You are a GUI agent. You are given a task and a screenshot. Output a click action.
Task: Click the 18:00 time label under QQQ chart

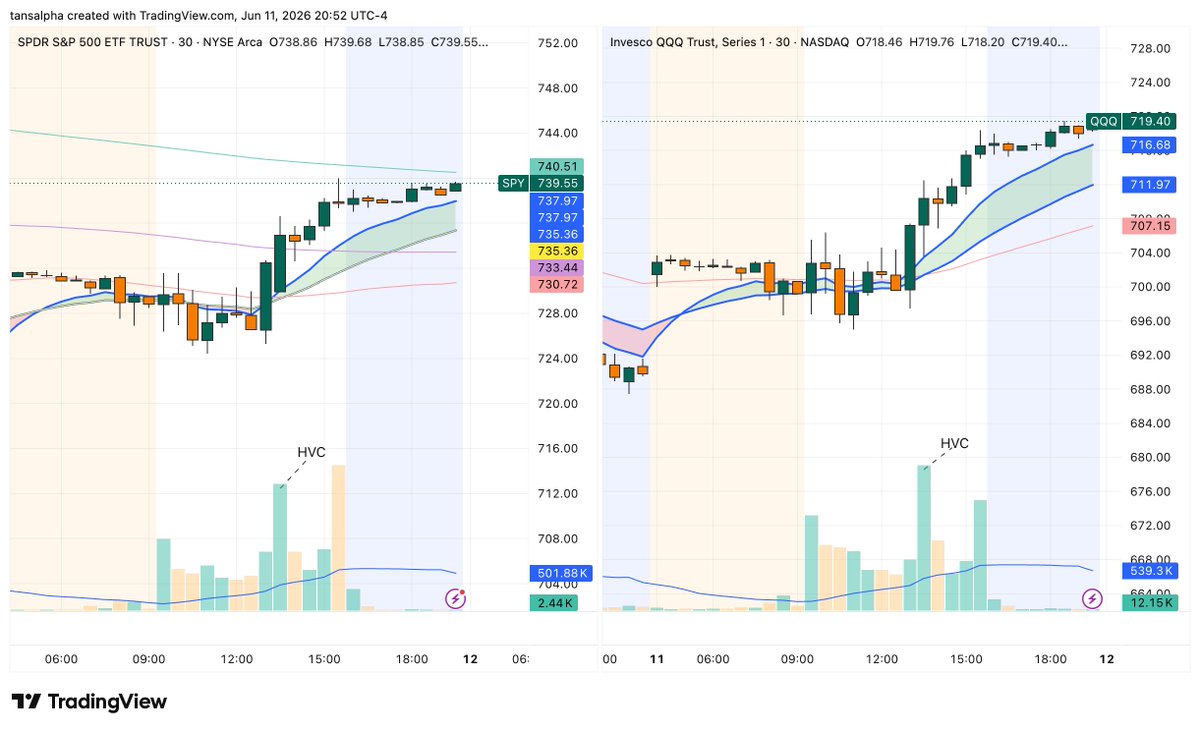1050,660
